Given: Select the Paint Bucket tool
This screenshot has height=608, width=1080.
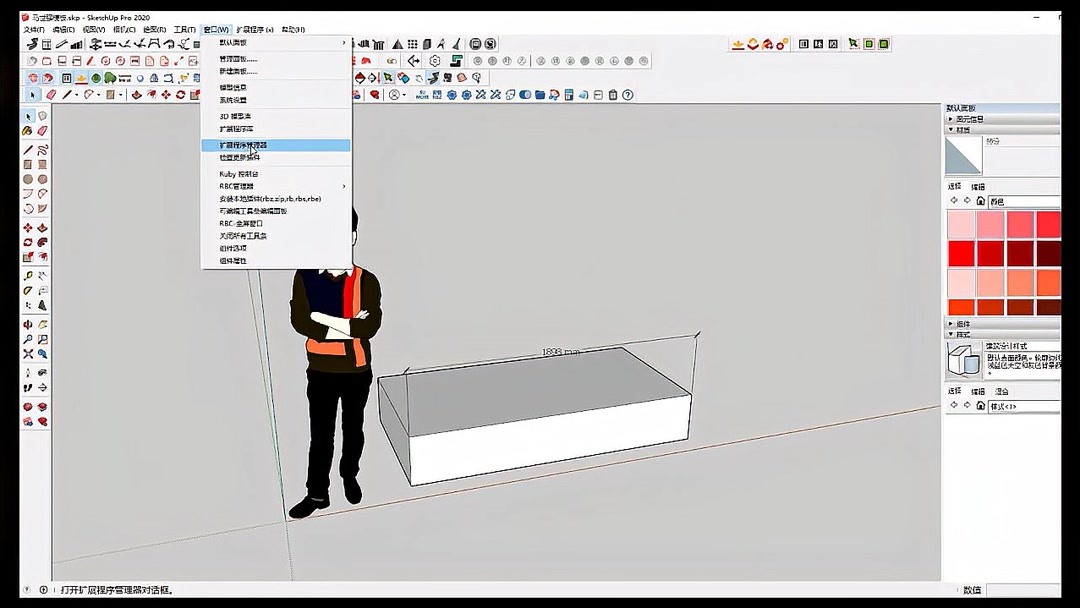Looking at the screenshot, I should 30,131.
